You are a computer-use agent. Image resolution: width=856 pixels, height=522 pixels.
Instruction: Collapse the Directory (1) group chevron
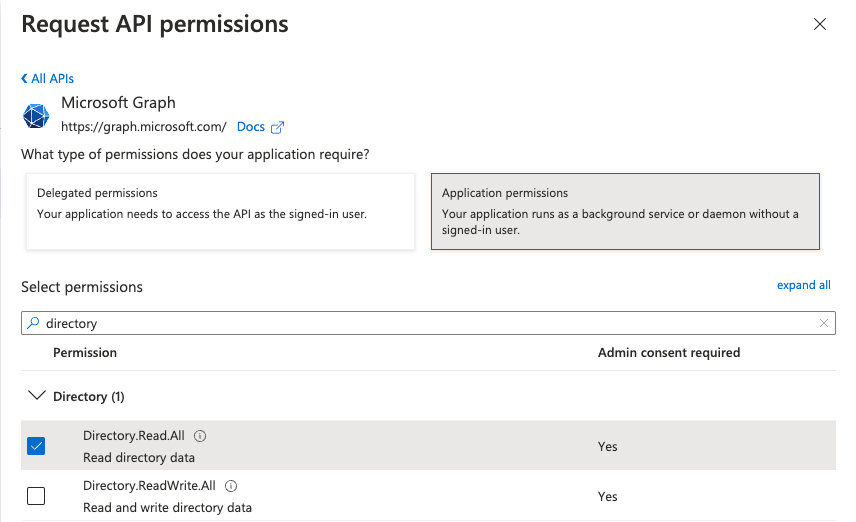[36, 396]
